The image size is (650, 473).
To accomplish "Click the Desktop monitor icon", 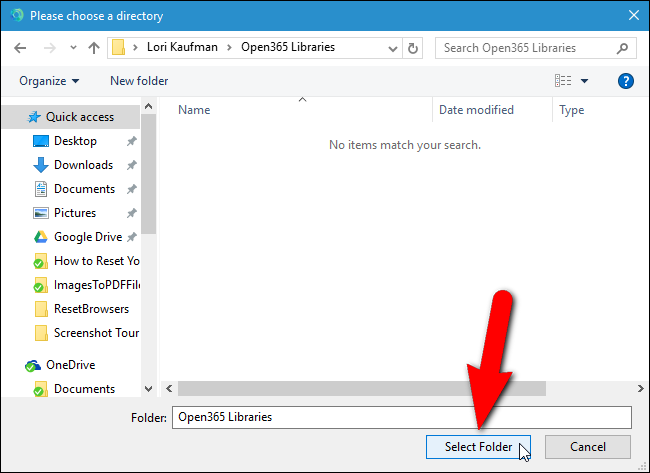I will 41,141.
